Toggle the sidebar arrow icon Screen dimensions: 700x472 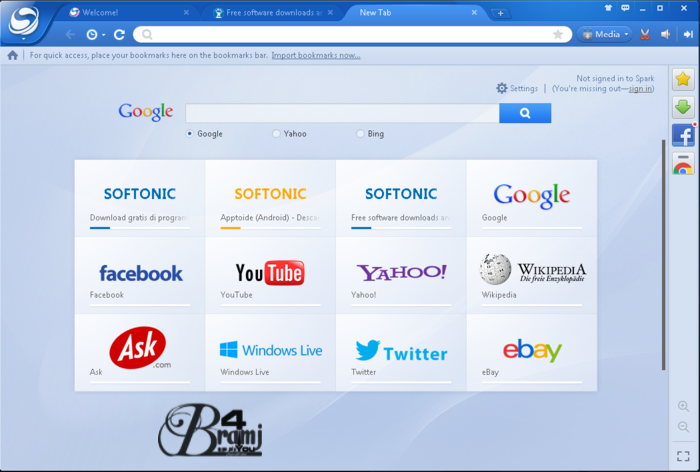[x=688, y=34]
